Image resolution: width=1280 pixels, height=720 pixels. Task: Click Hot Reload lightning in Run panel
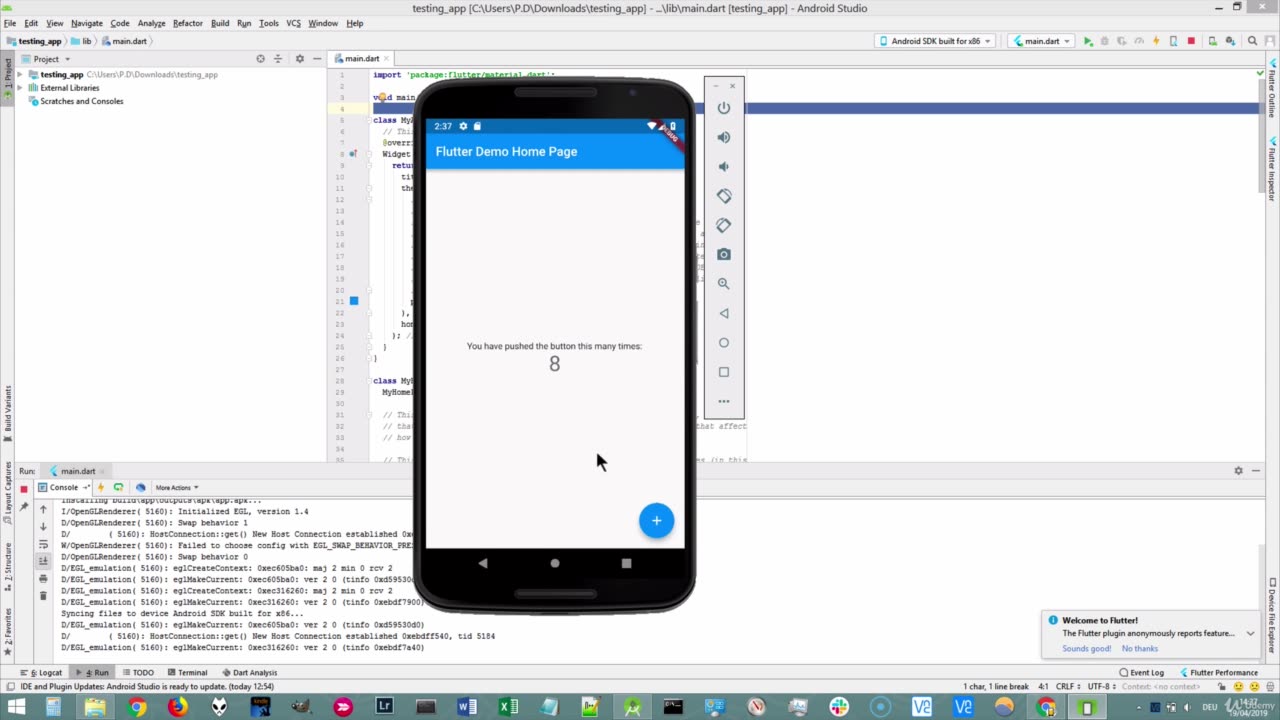click(x=101, y=488)
